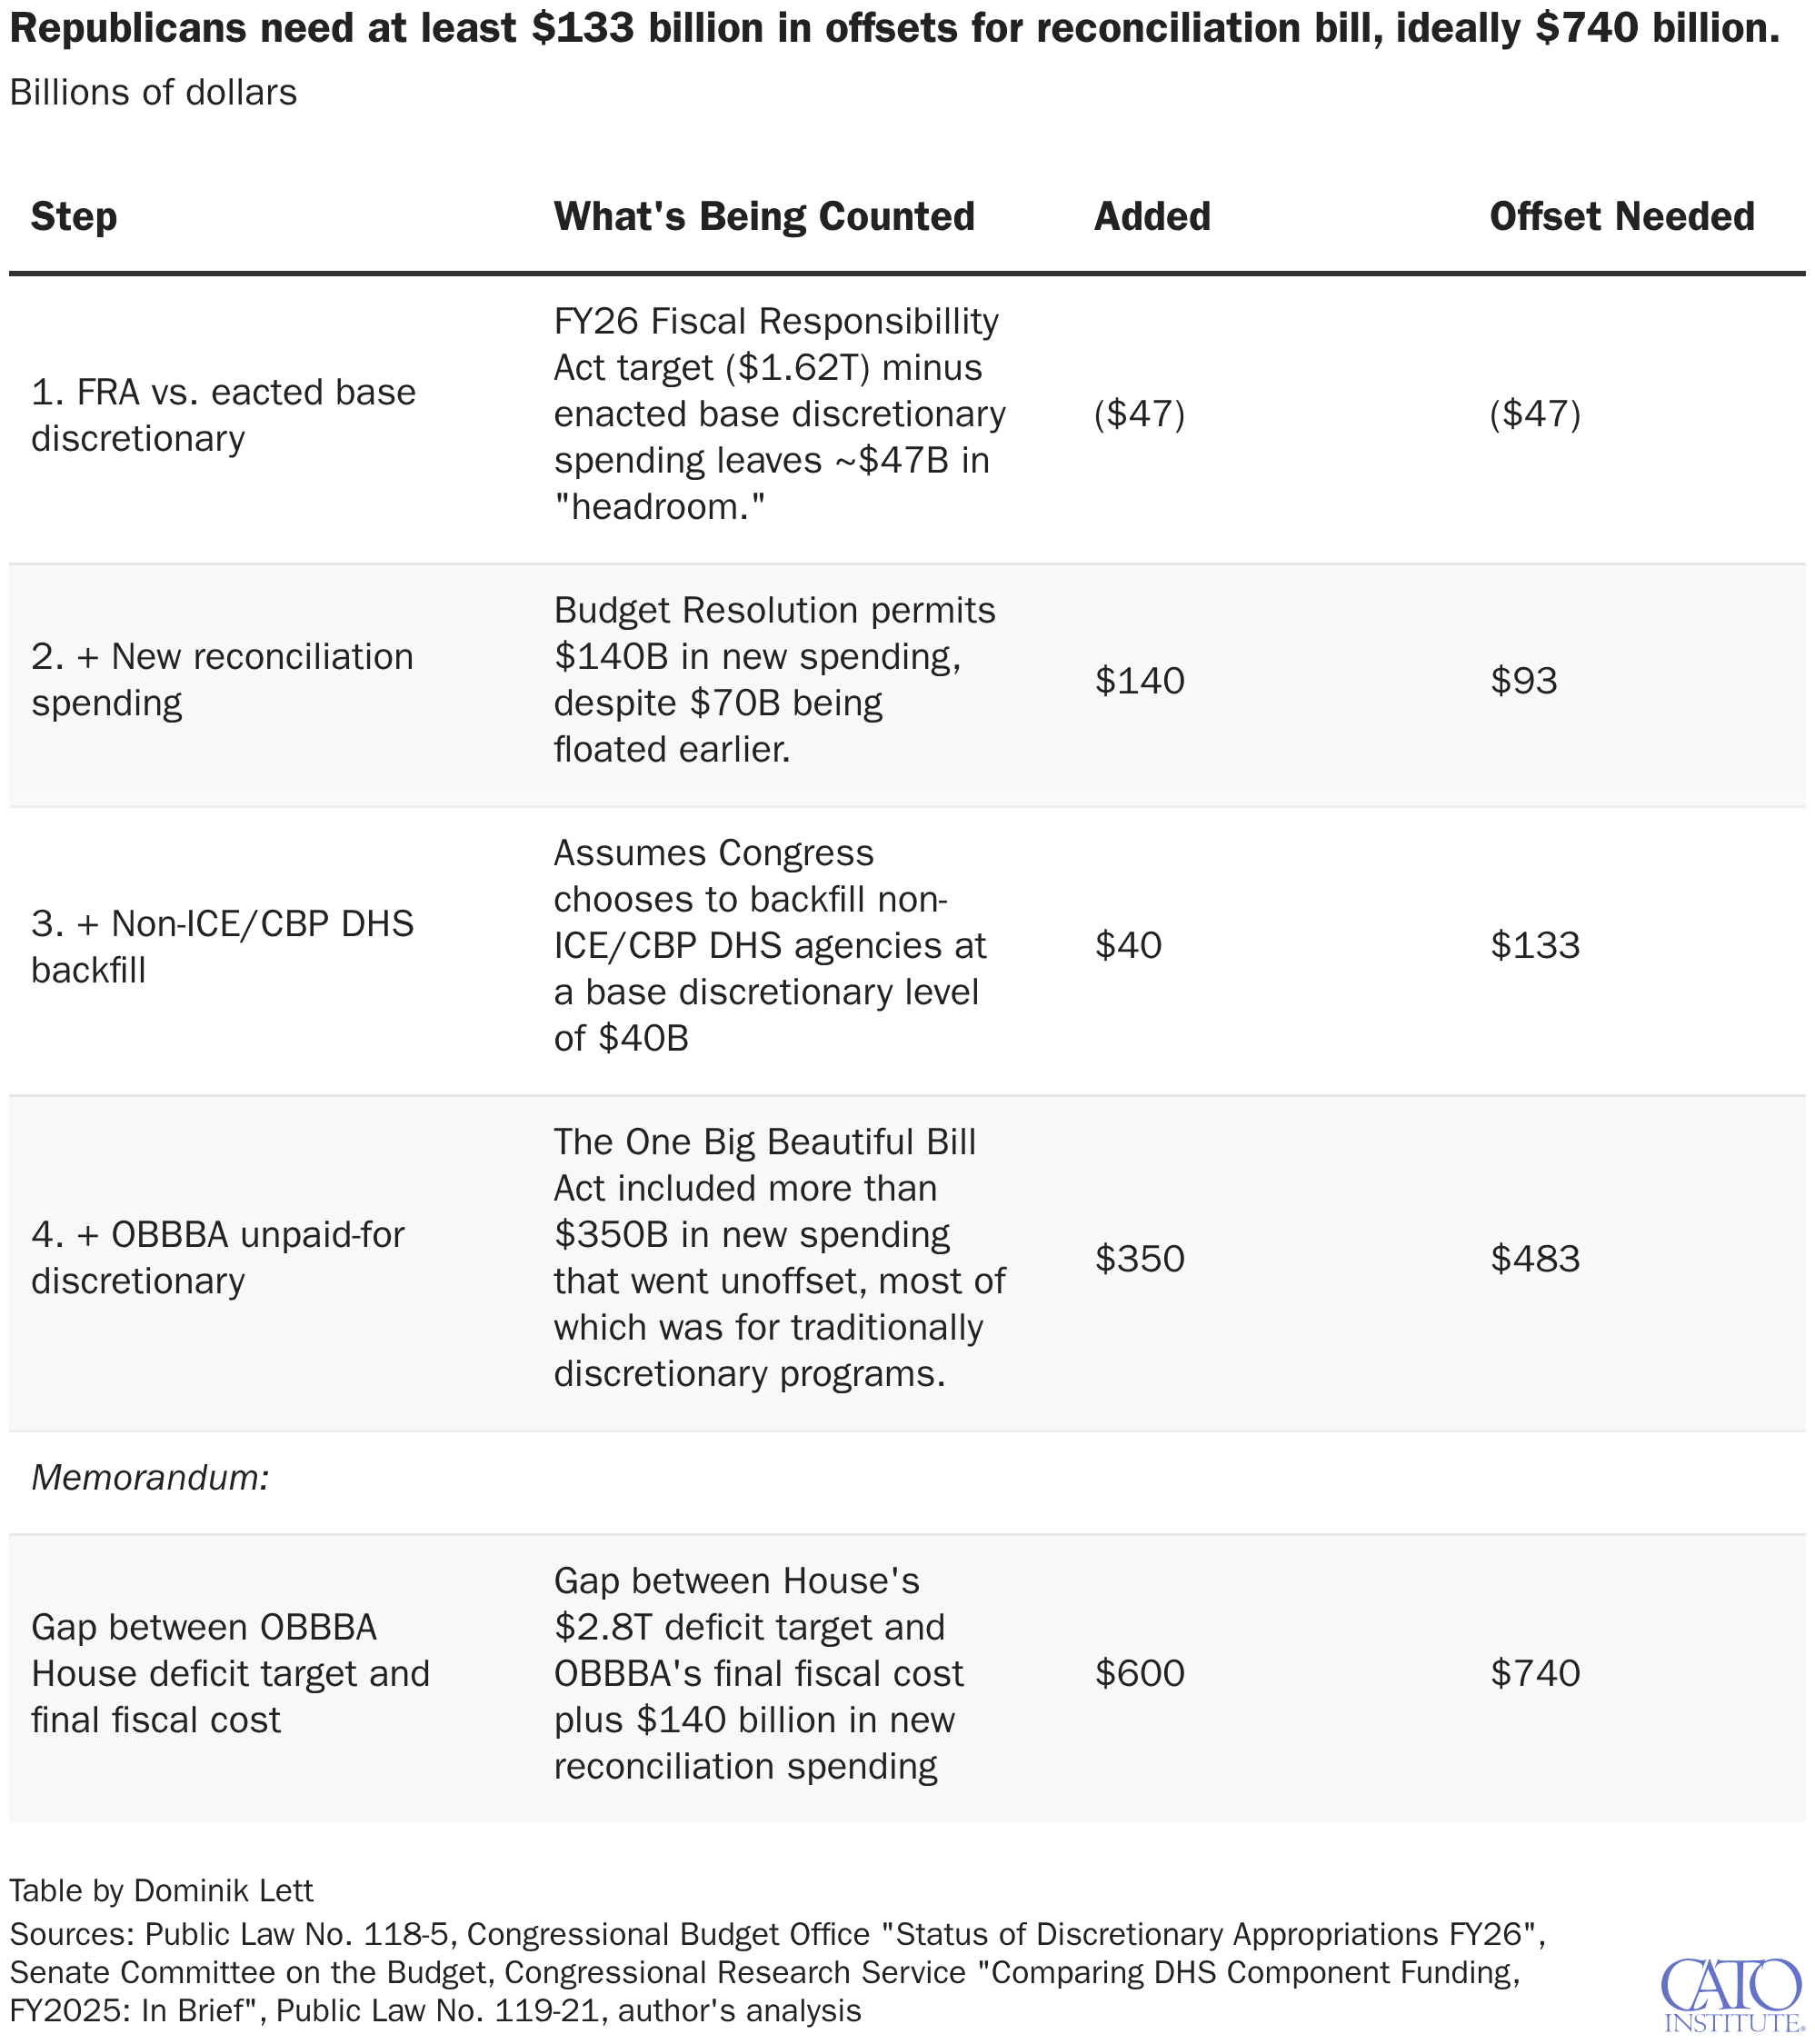Click the $740 Offset Needed value

(1535, 1673)
